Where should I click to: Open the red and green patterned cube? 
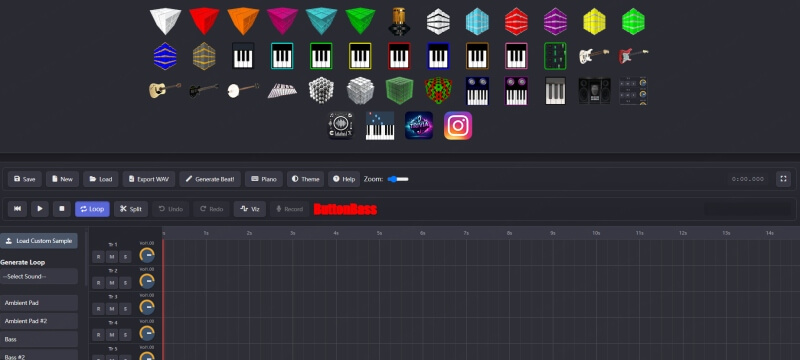(438, 91)
